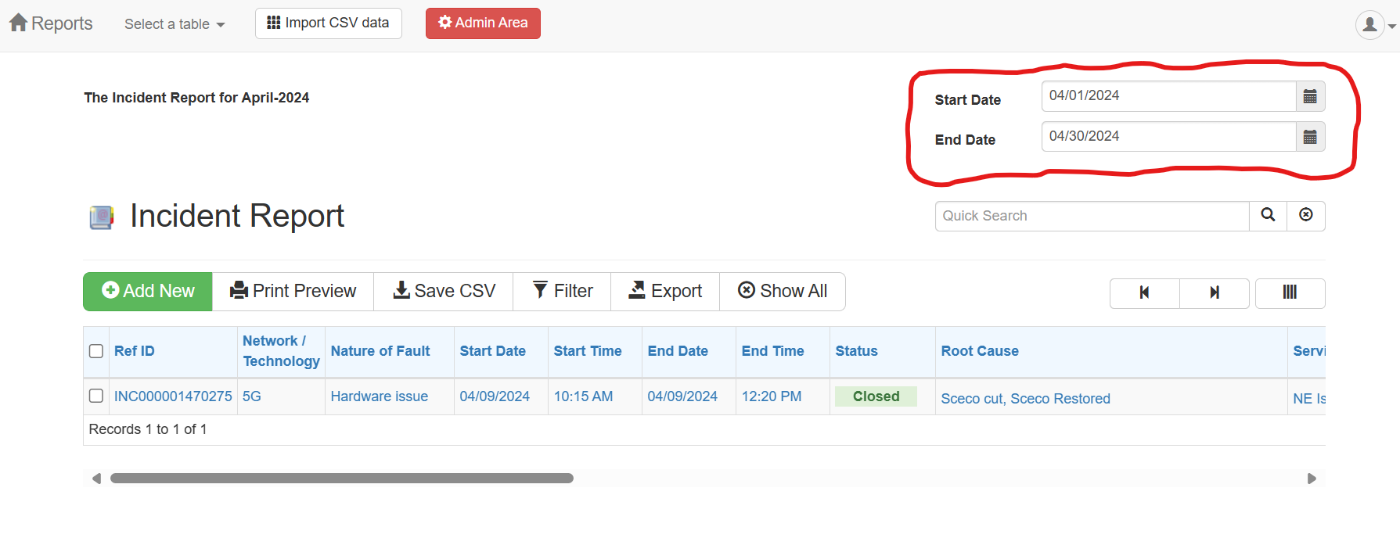Viewport: 1400px width, 538px height.
Task: Focus the Quick Search box
Action: (x=1092, y=216)
